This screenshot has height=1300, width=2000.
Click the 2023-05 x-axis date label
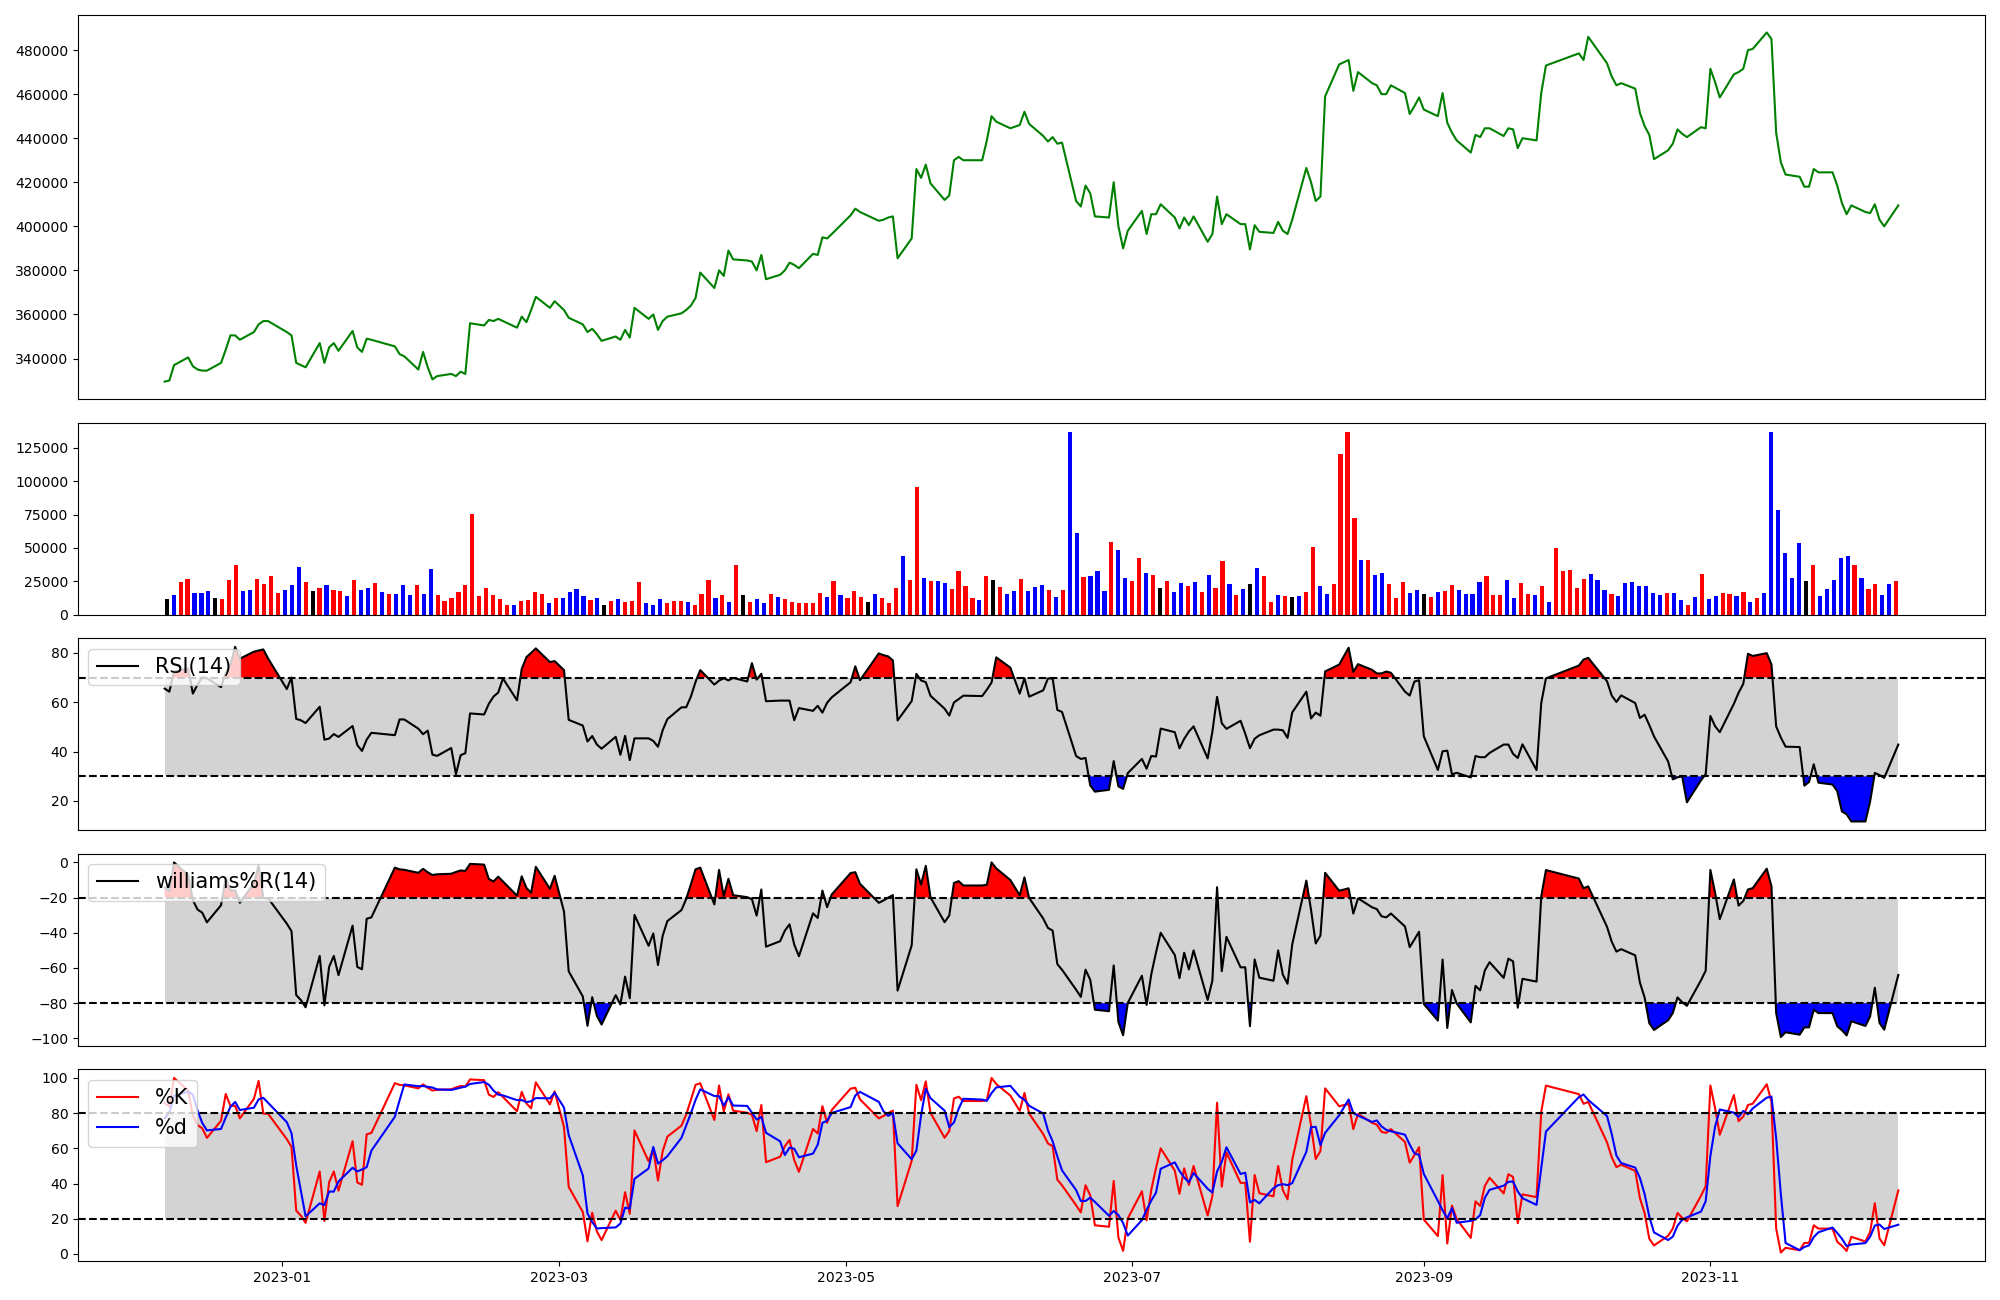[846, 1277]
